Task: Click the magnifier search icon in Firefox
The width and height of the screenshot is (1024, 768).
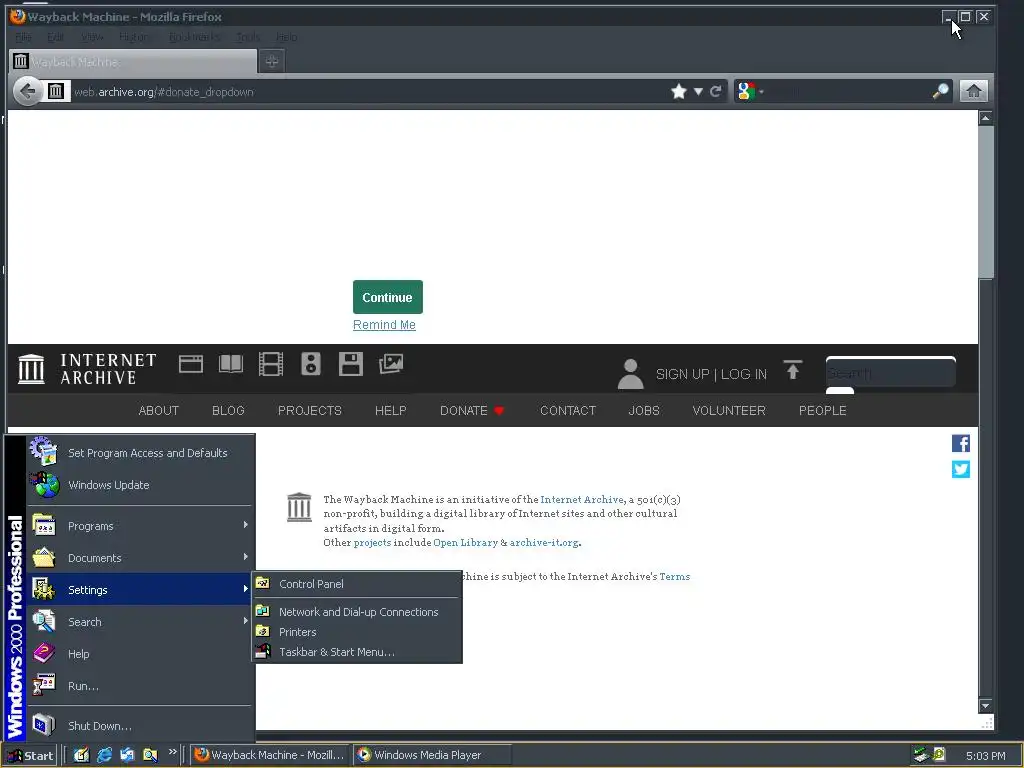Action: point(940,91)
